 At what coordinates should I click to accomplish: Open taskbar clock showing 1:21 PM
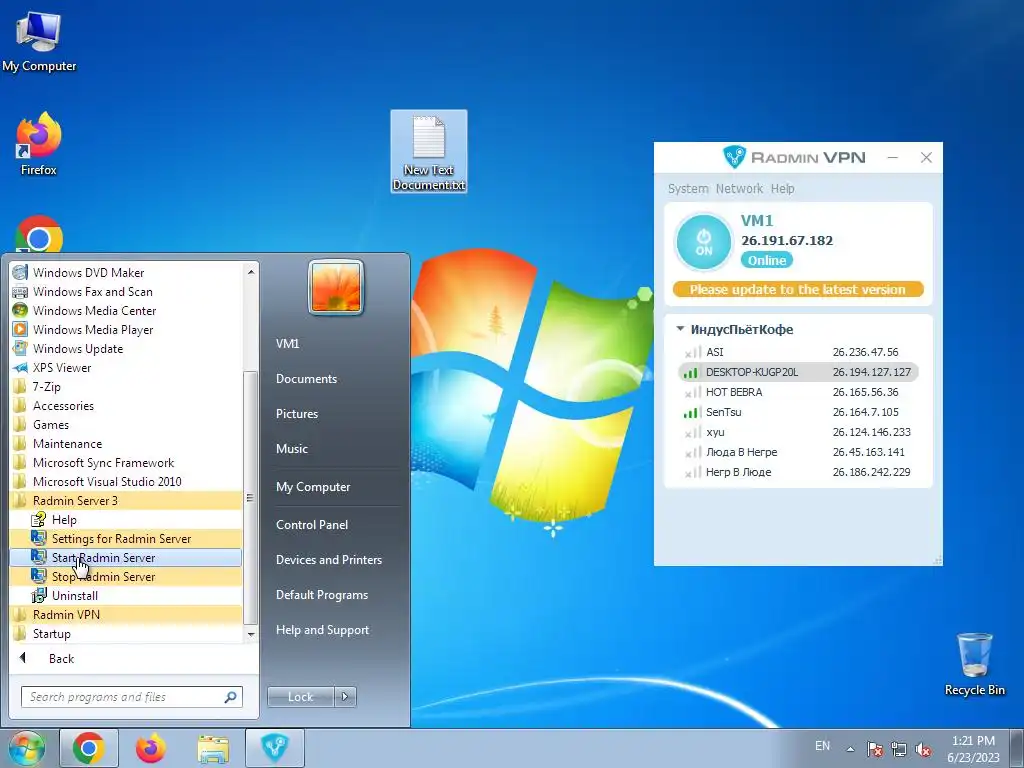tap(973, 748)
